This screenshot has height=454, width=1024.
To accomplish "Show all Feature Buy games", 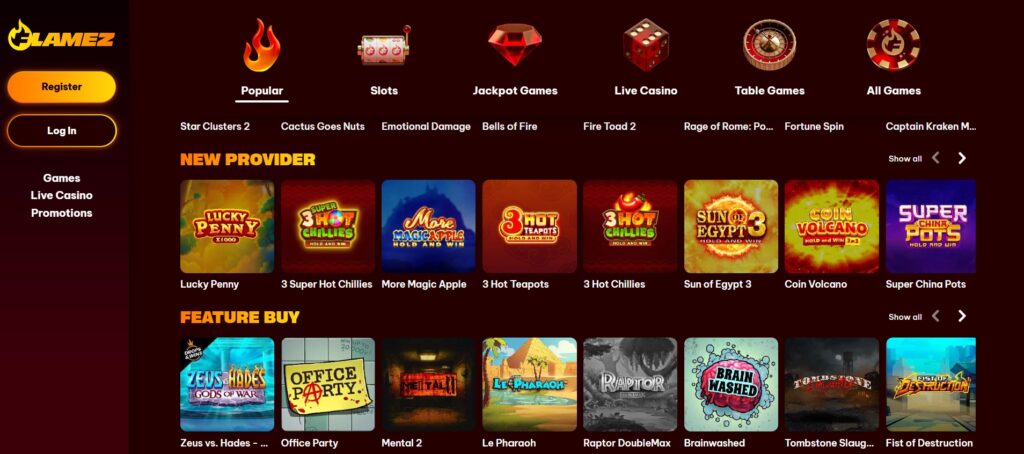I will (905, 317).
